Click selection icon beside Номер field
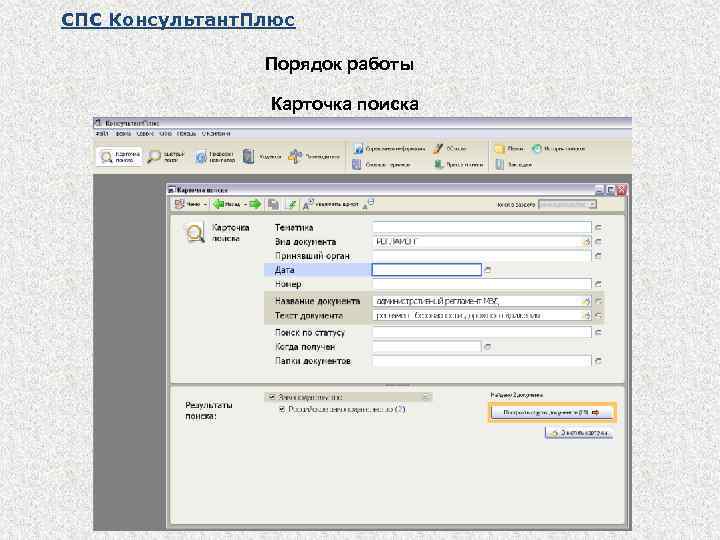This screenshot has width=720, height=540. [x=598, y=284]
